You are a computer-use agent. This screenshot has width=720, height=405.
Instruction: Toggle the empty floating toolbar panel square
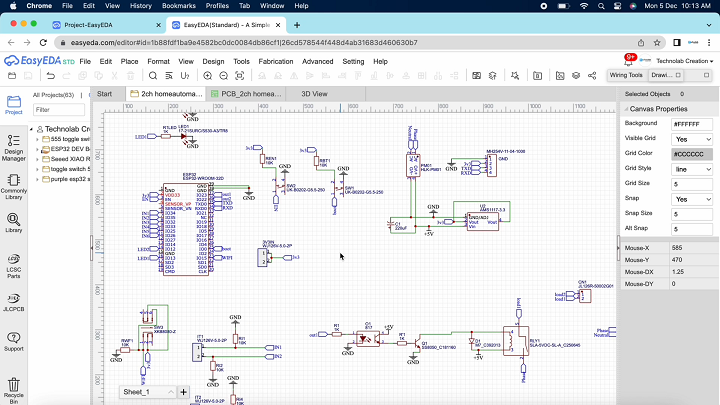click(x=706, y=75)
